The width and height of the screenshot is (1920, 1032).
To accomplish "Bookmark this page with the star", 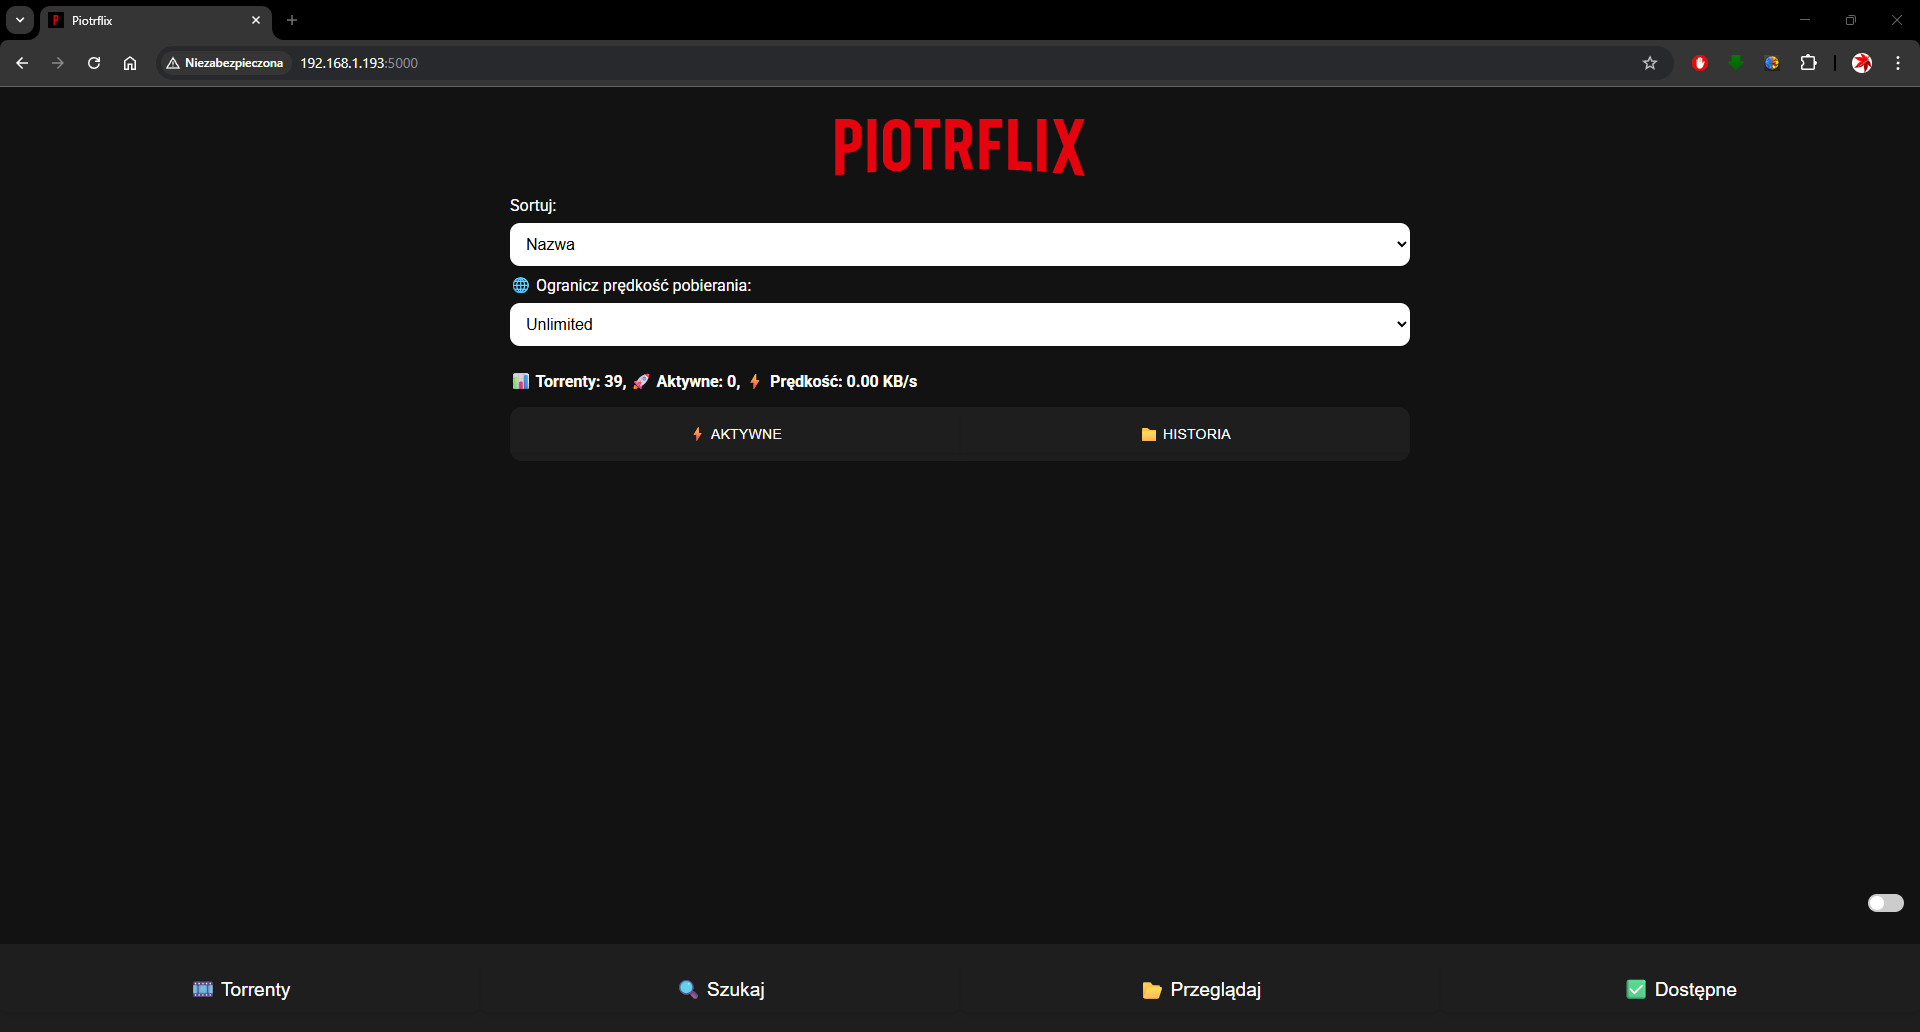I will [x=1650, y=63].
